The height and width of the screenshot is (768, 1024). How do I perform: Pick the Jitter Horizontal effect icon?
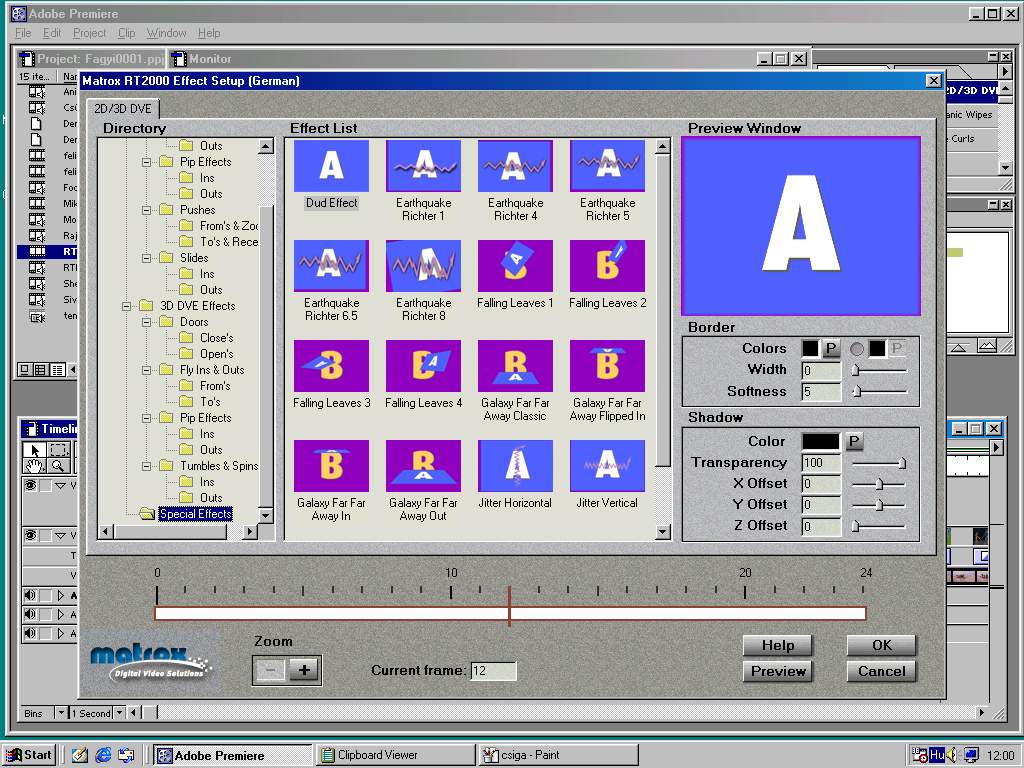coord(515,466)
